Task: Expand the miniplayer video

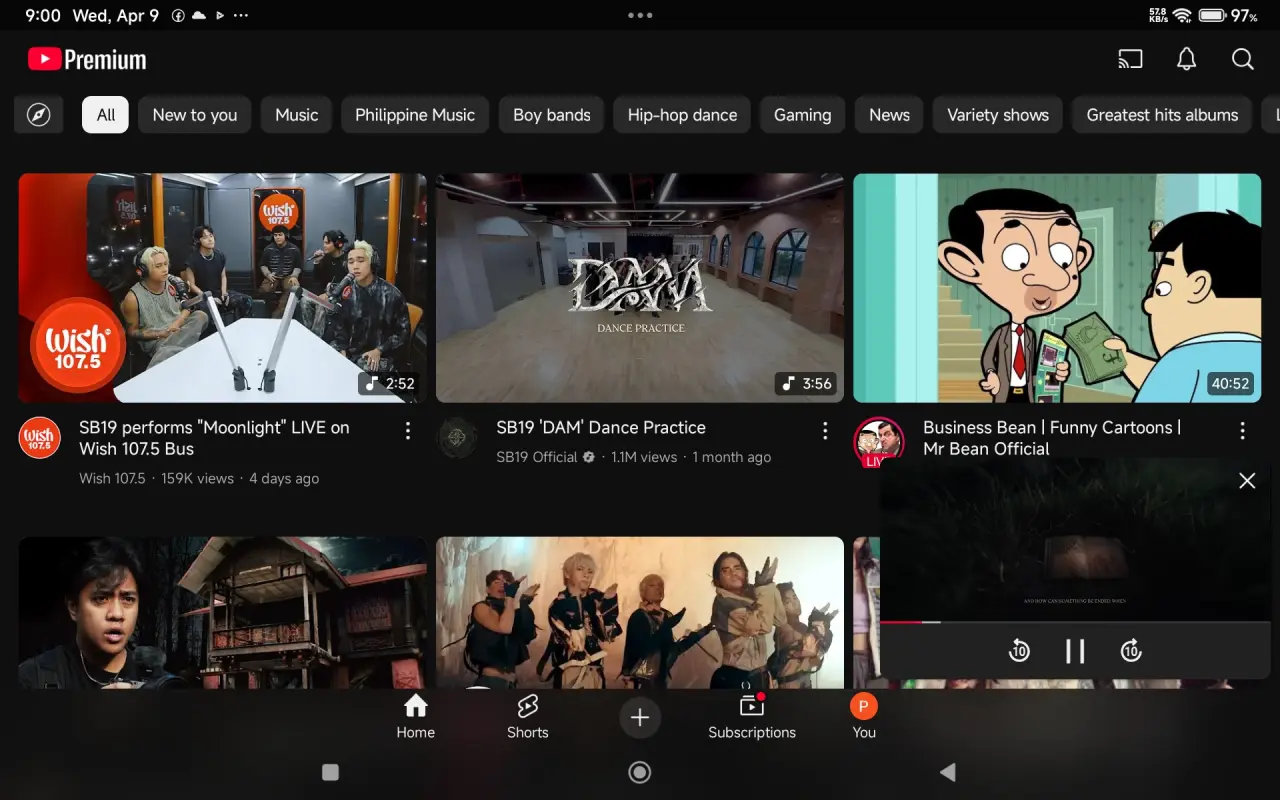Action: 1075,540
